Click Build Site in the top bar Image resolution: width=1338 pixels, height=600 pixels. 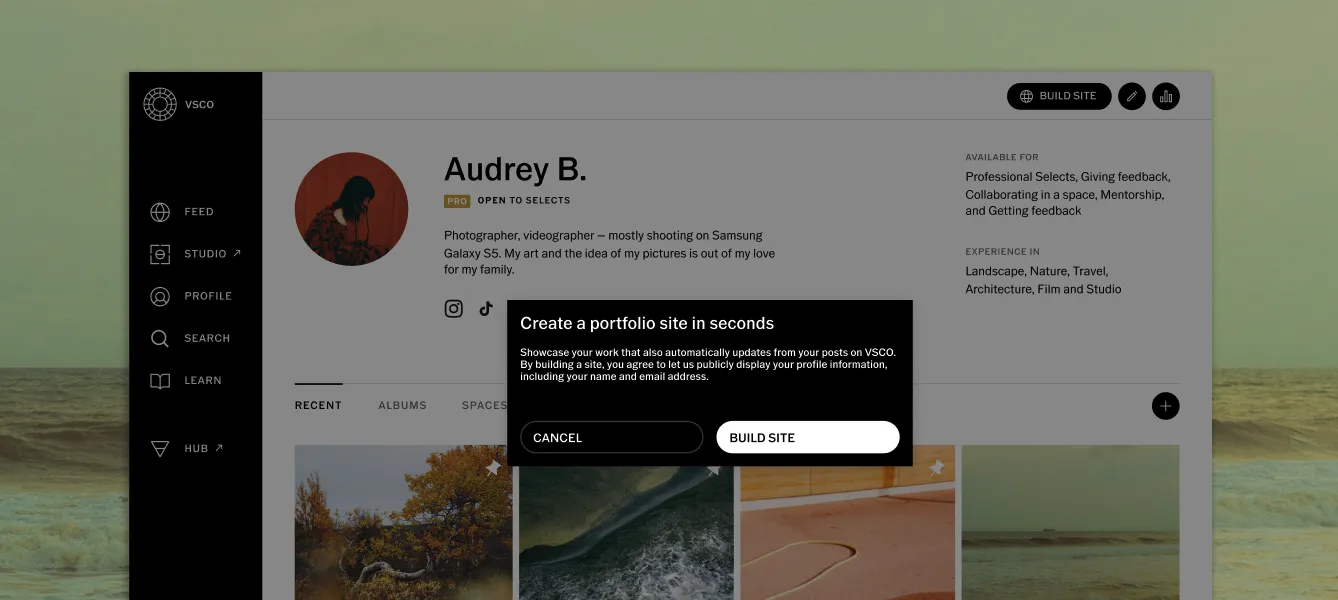coord(1059,96)
